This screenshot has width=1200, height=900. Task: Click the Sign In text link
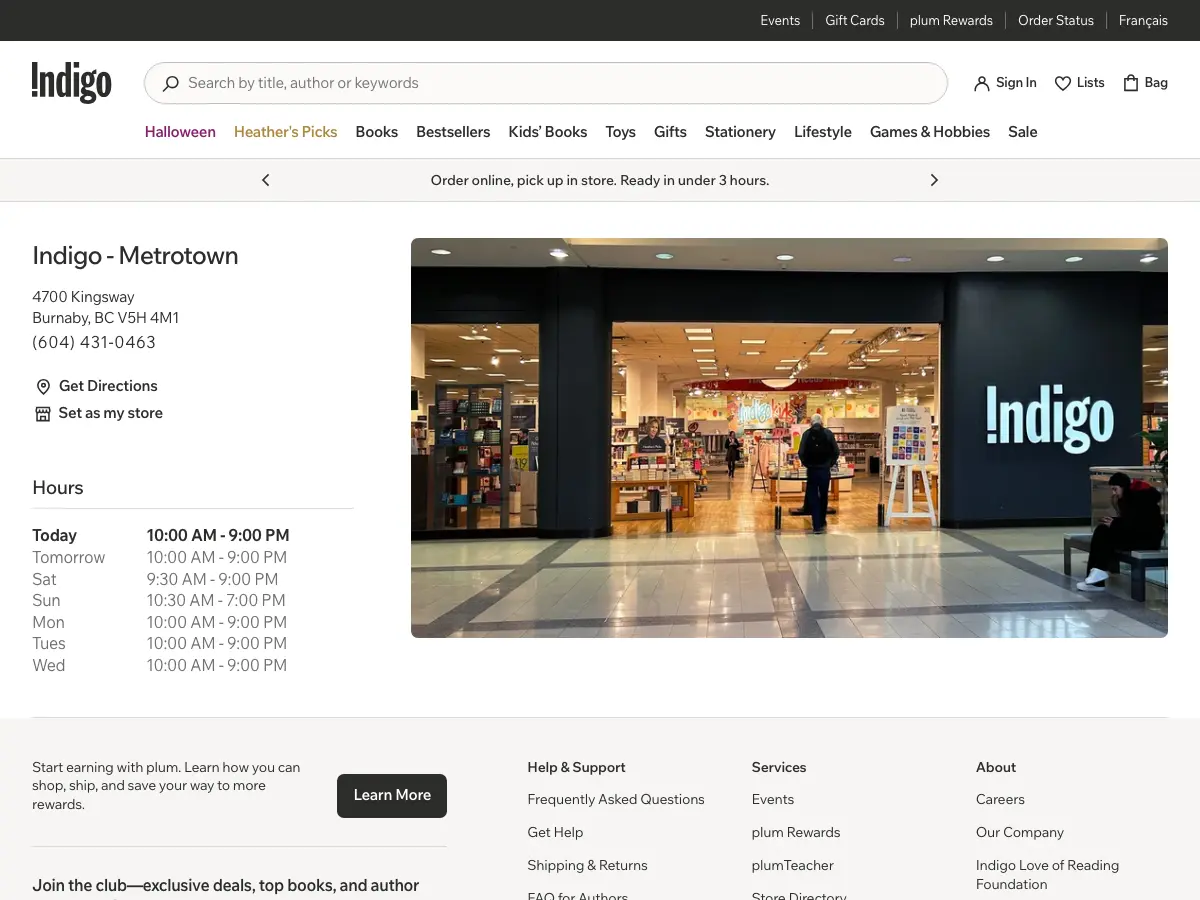pyautogui.click(x=1016, y=83)
